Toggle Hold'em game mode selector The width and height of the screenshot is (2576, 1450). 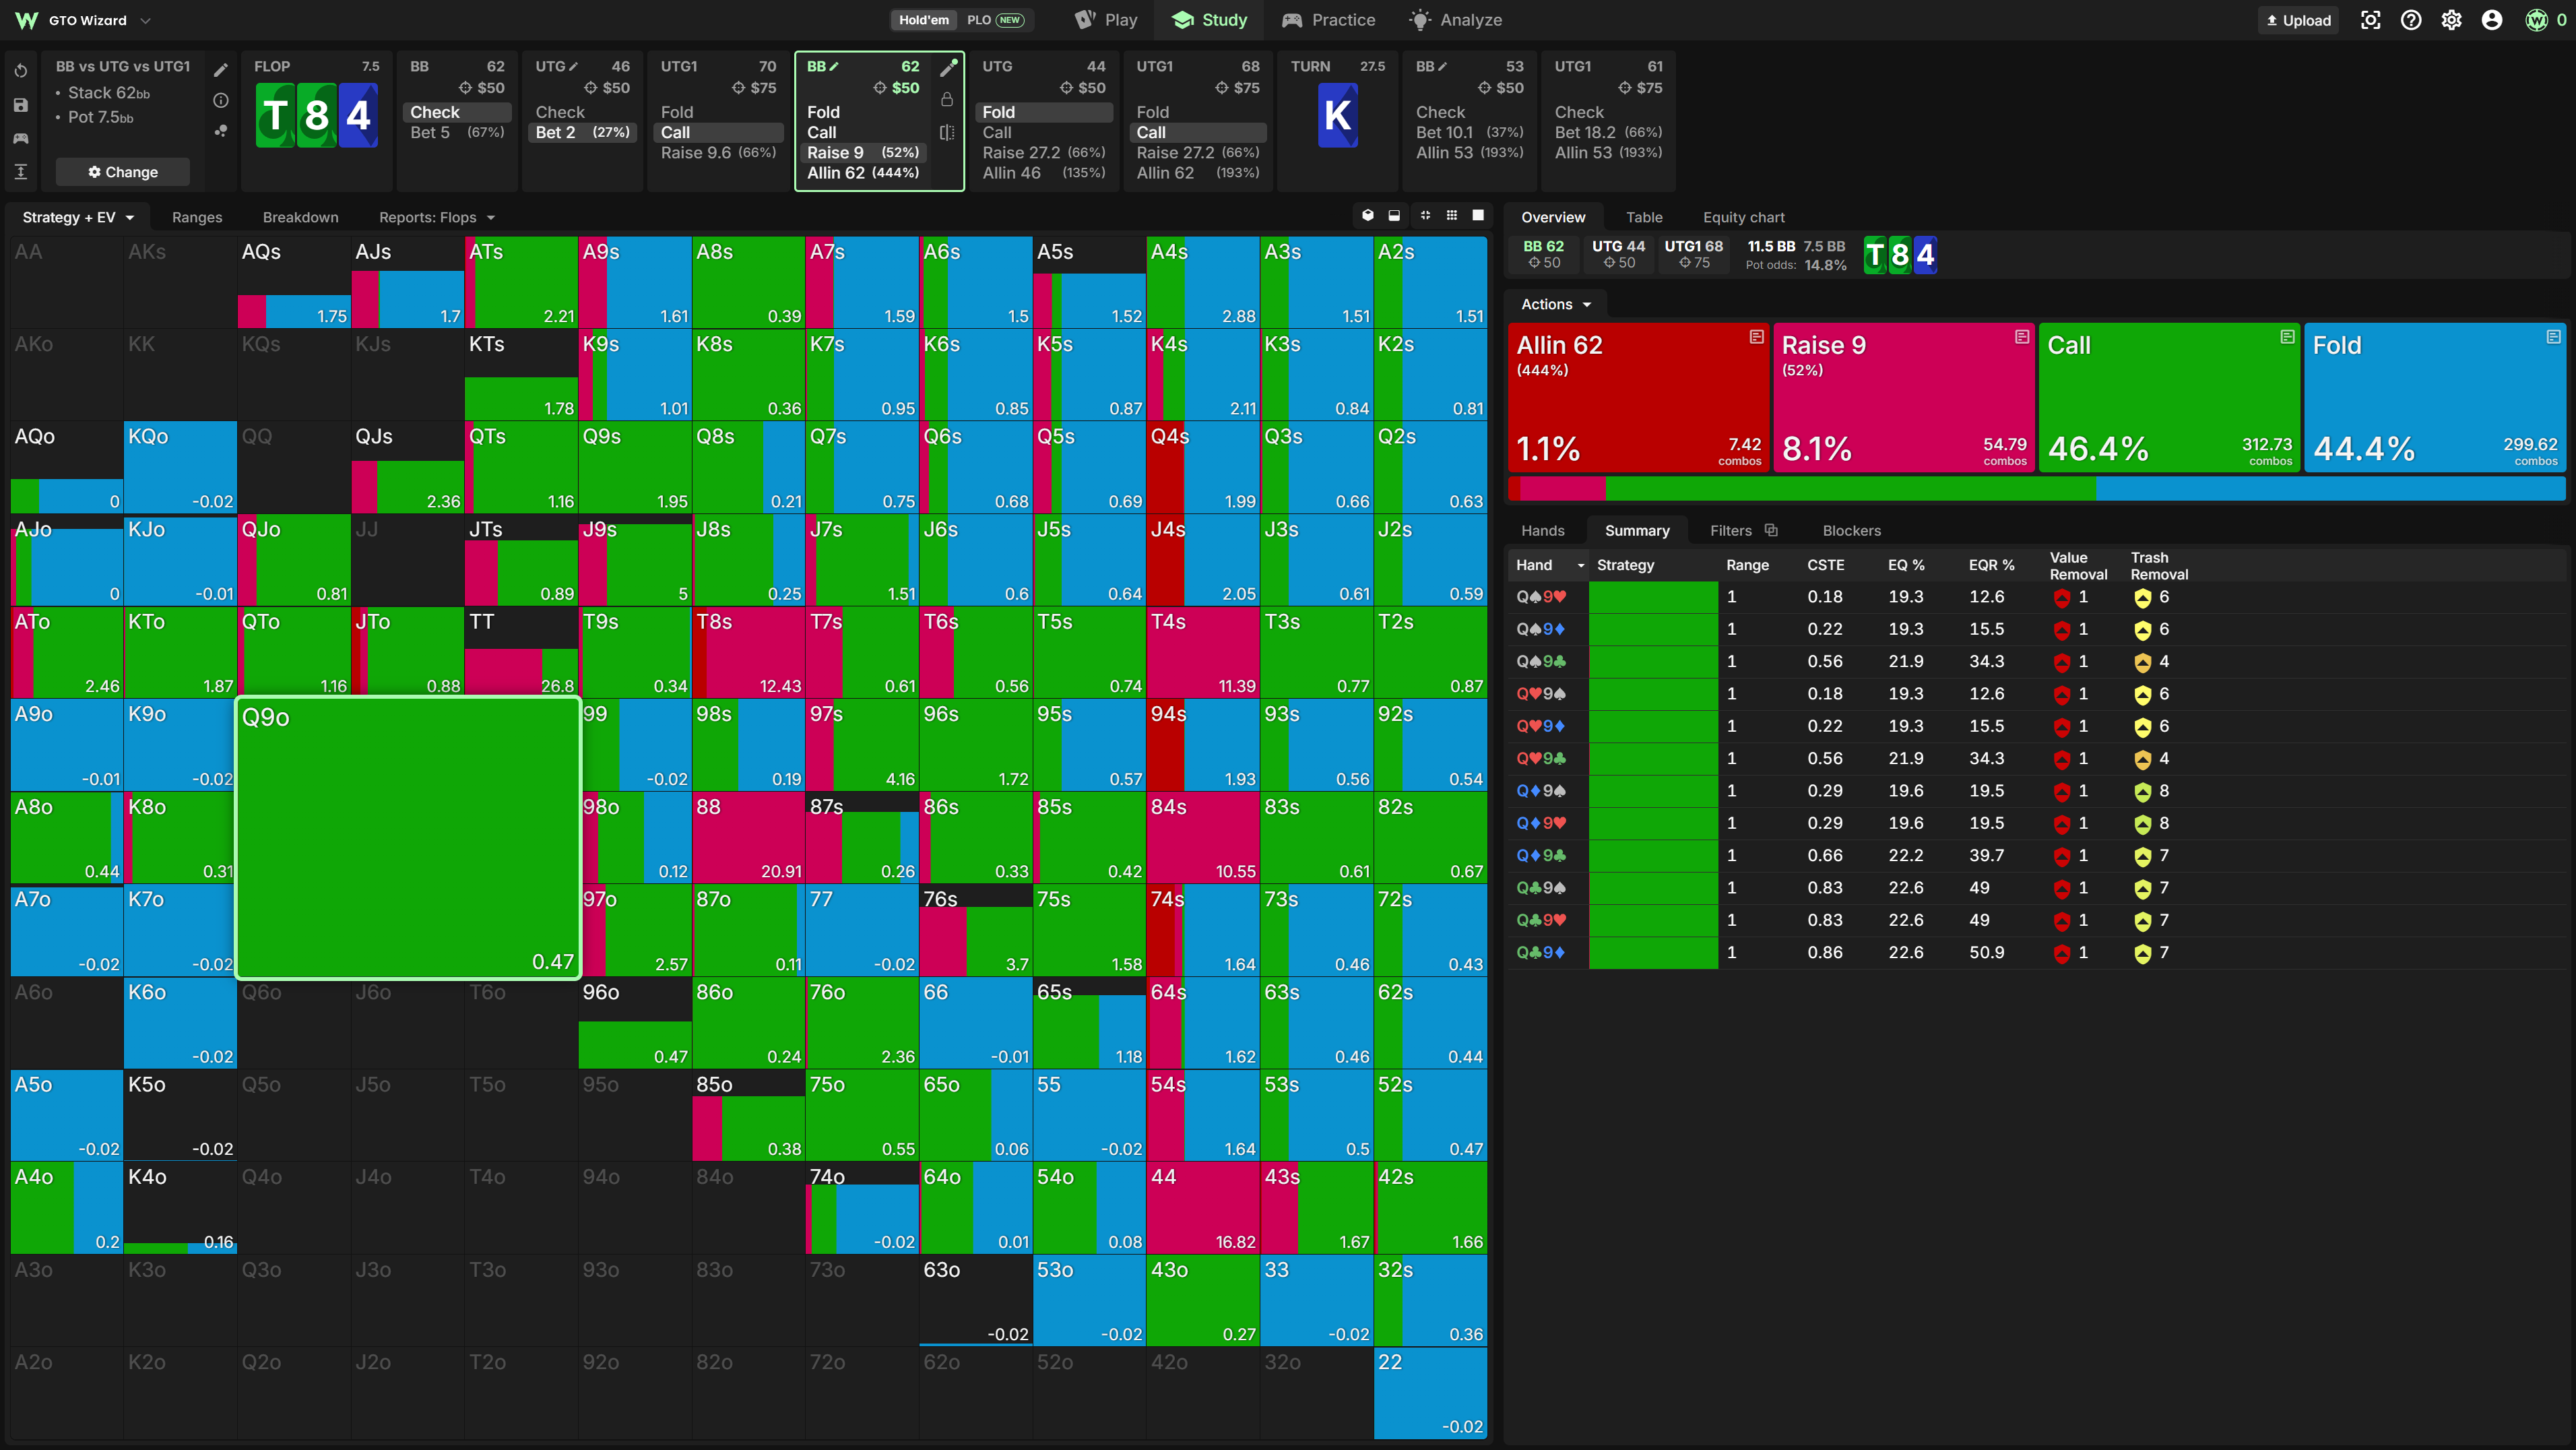click(x=923, y=20)
